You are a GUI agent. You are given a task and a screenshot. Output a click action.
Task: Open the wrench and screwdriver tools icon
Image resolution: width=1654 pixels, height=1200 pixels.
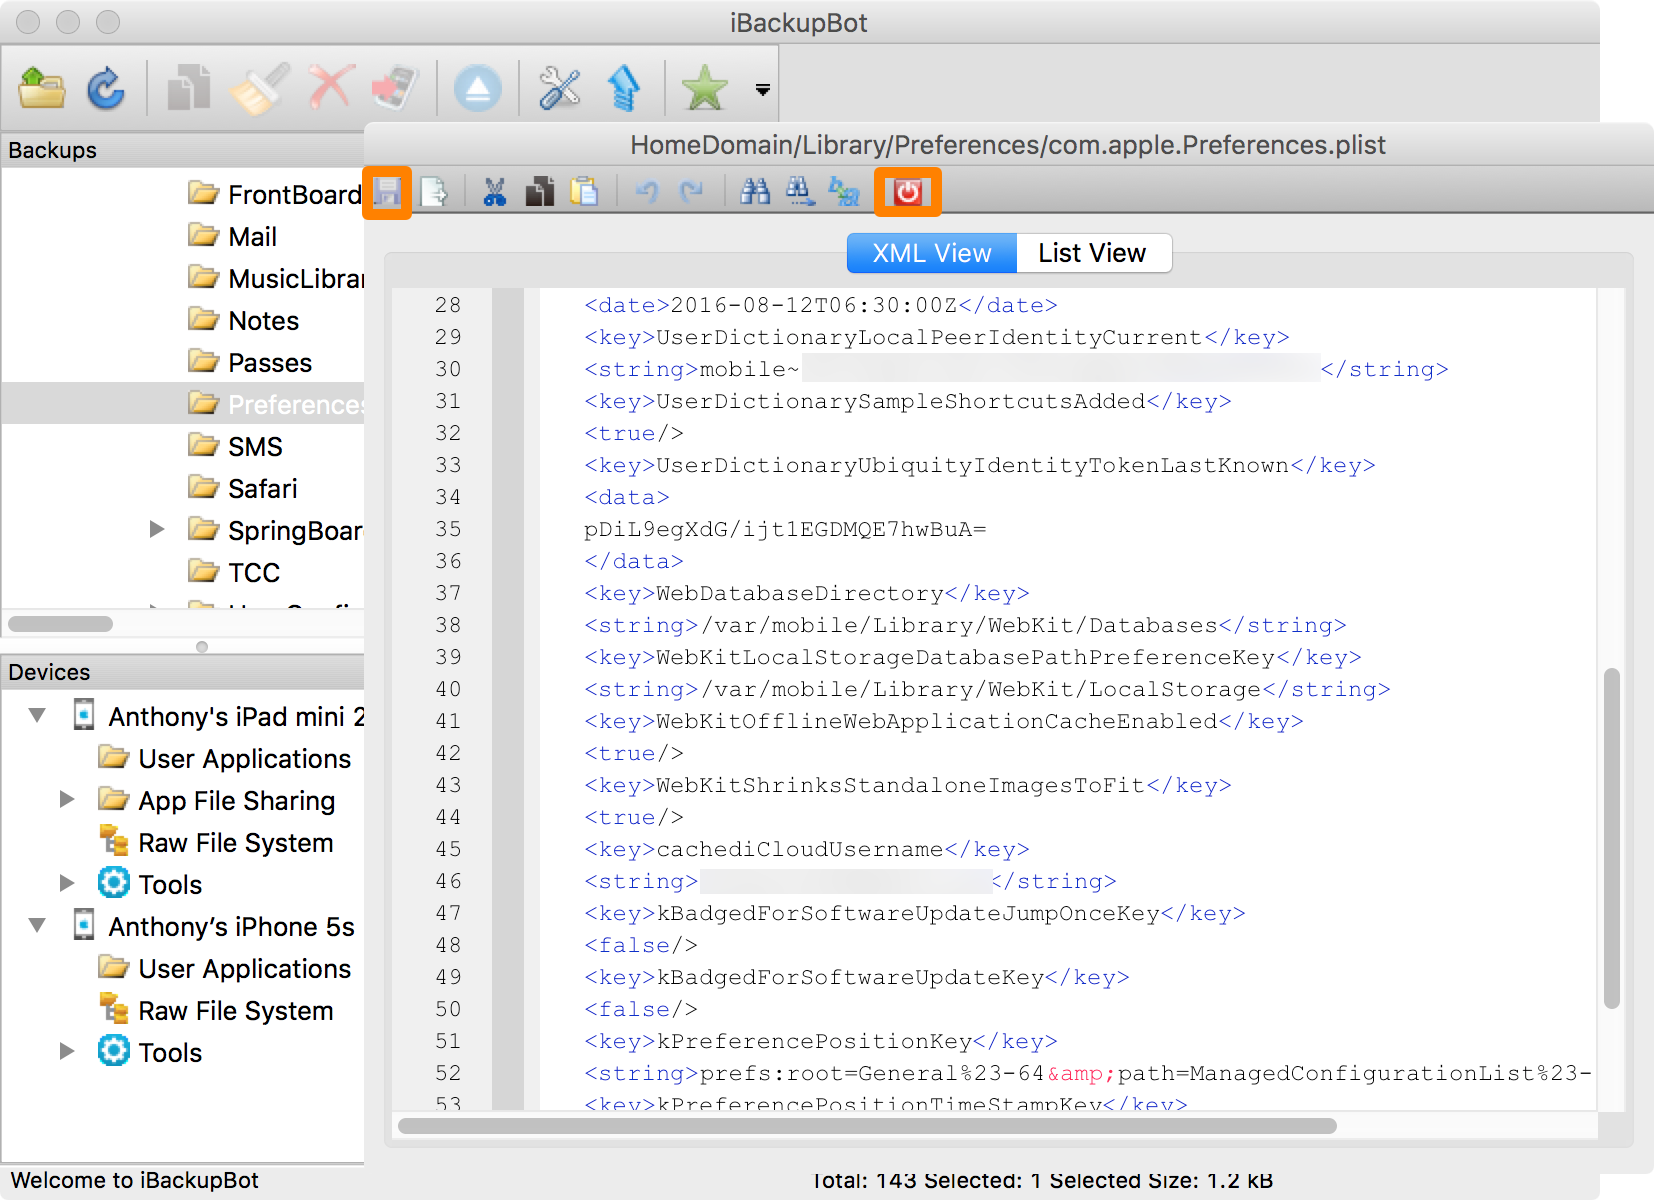click(x=560, y=88)
